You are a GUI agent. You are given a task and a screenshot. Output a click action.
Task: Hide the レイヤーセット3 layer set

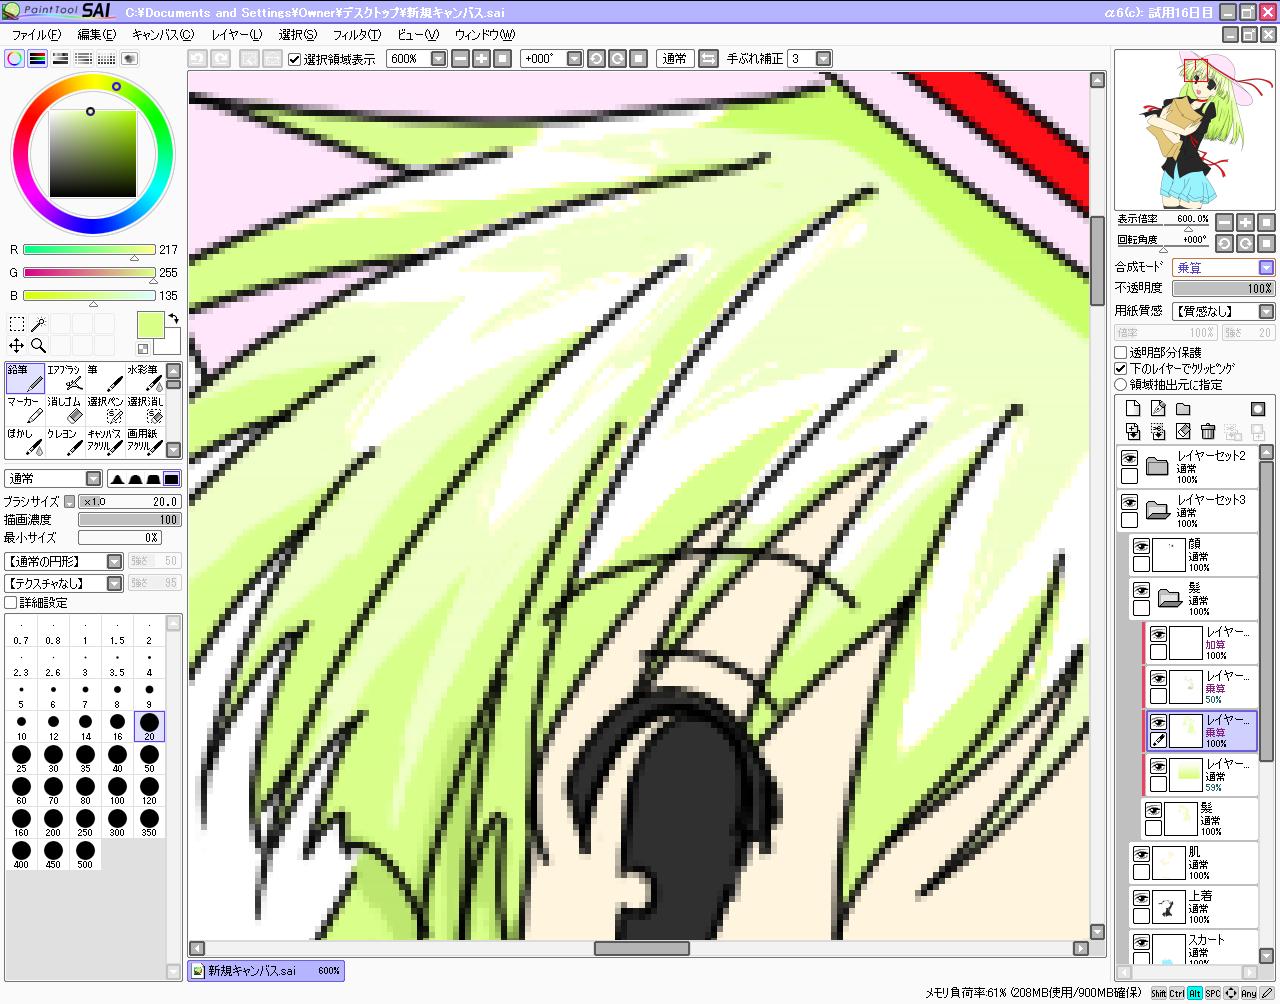pos(1129,503)
